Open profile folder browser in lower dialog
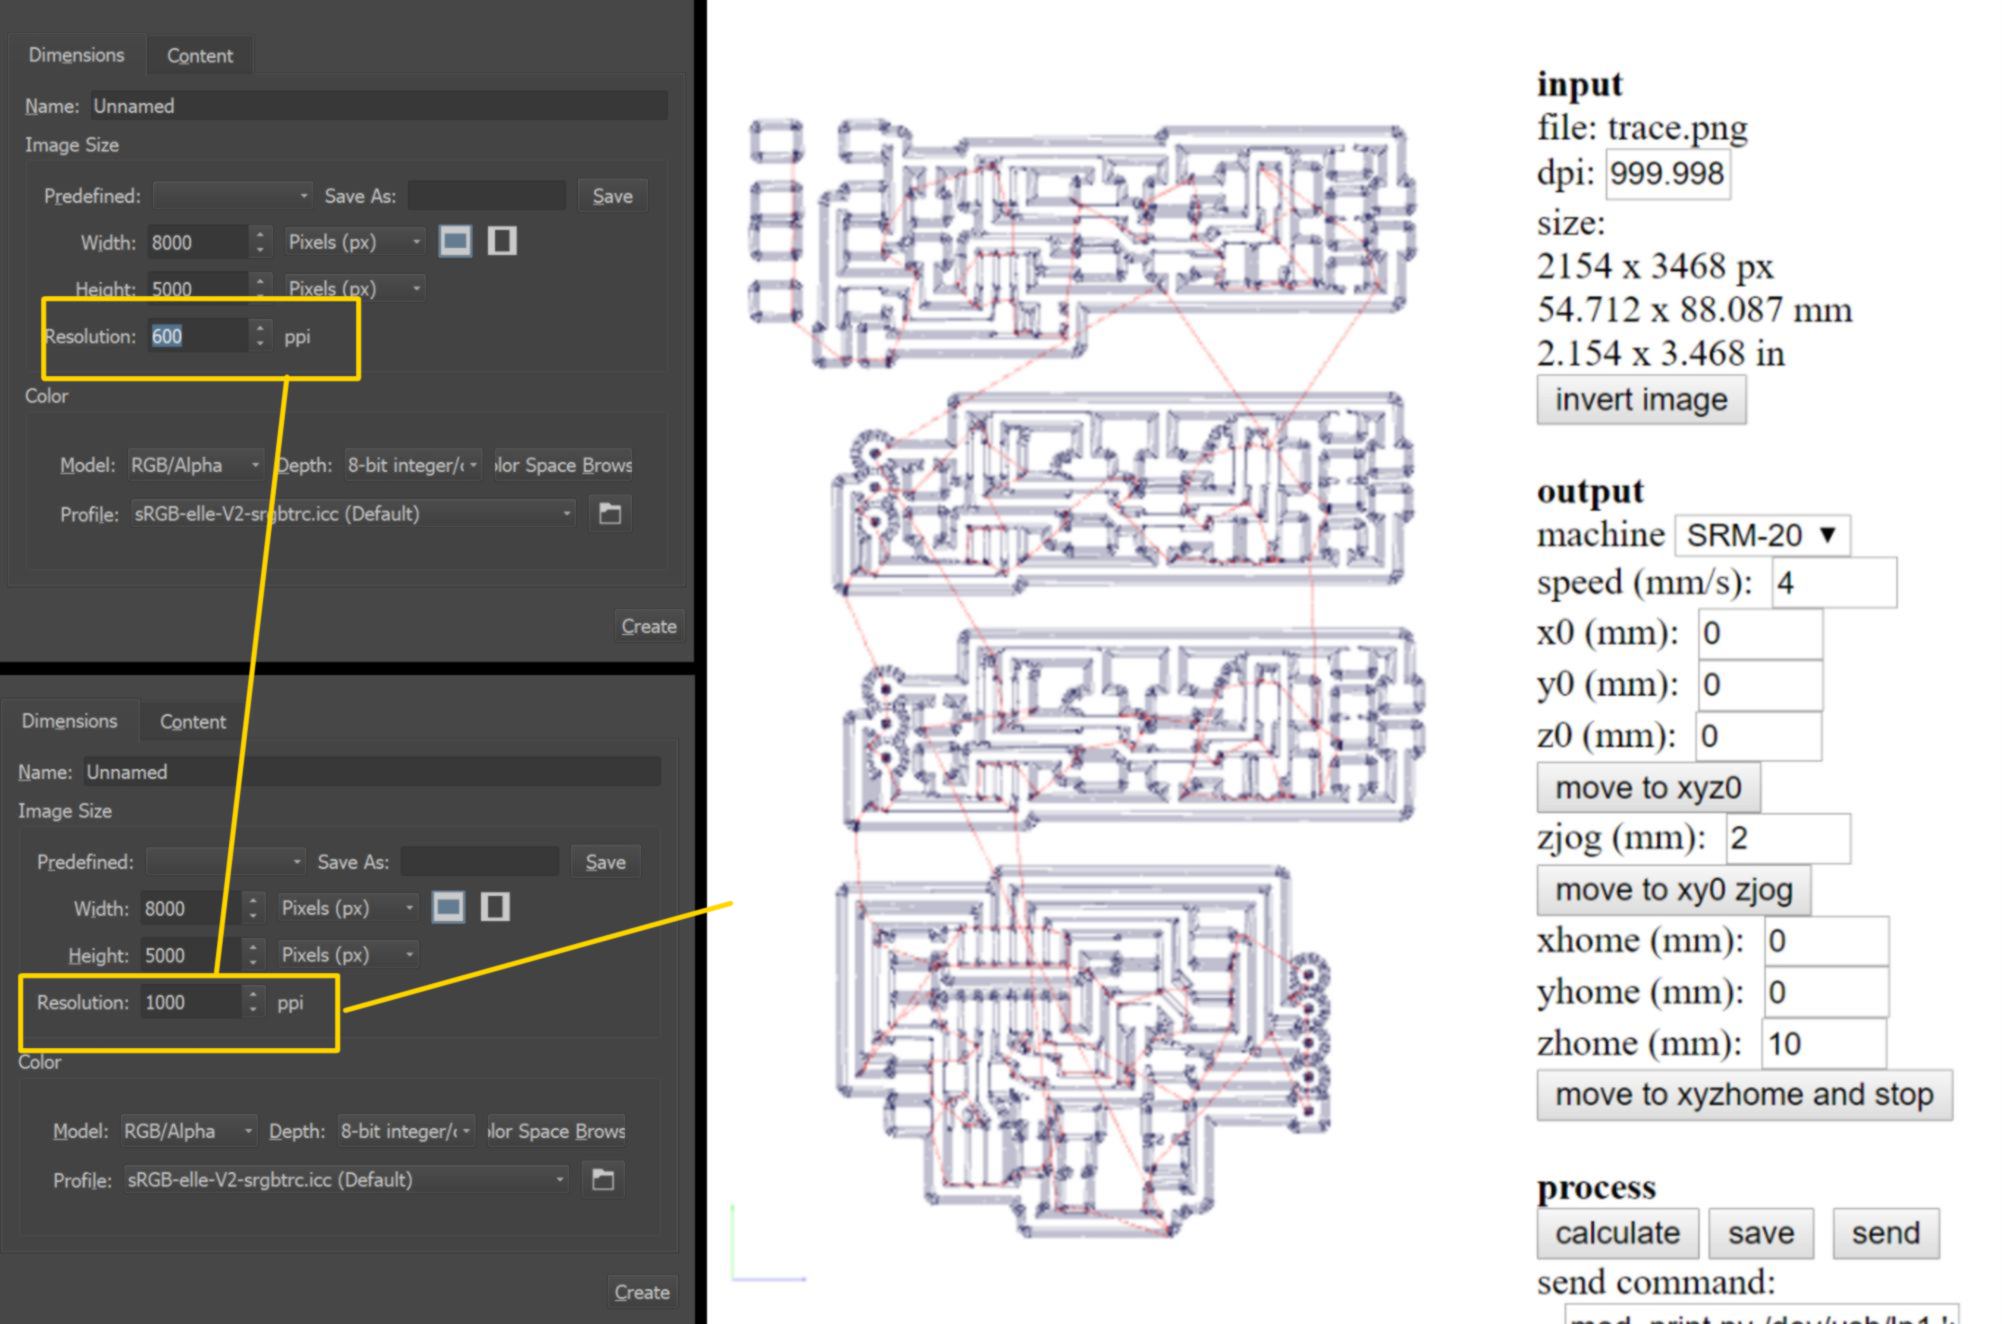The image size is (2002, 1324). [x=602, y=1180]
